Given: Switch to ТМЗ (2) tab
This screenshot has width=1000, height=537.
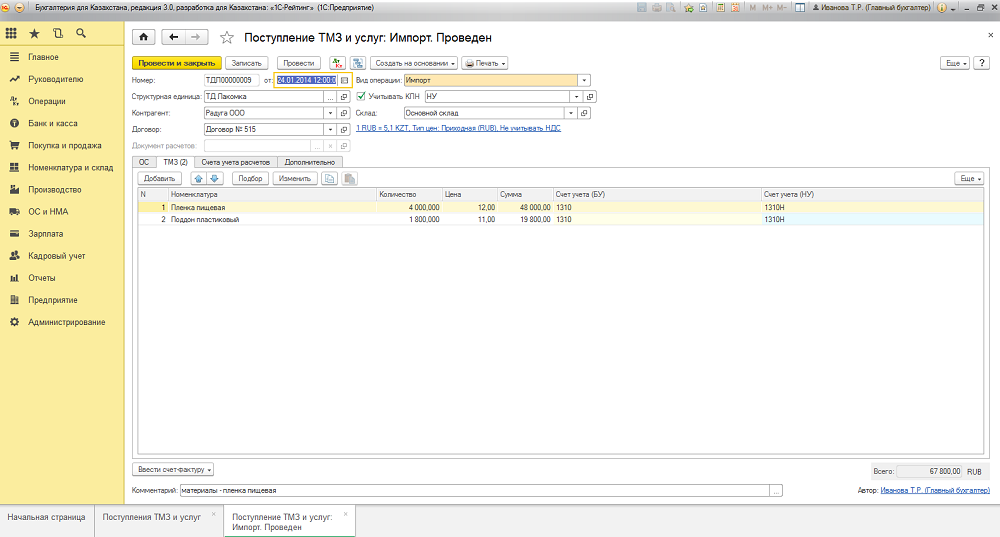Looking at the screenshot, I should (x=175, y=162).
